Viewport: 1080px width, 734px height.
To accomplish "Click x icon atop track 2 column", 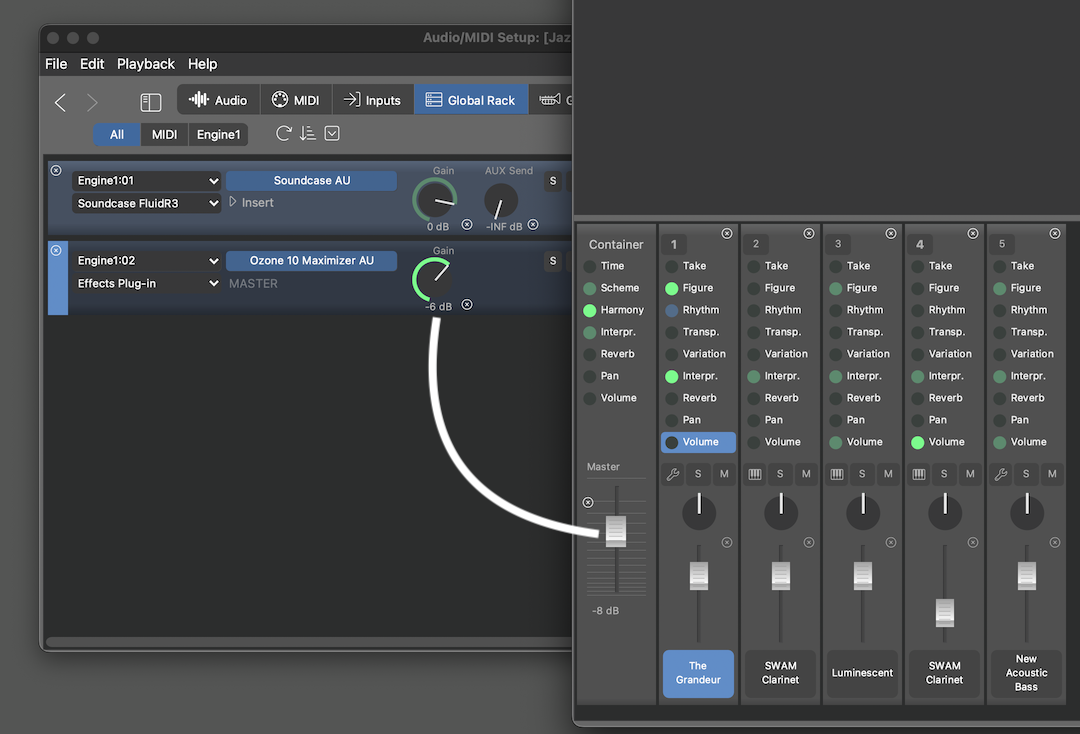I will pyautogui.click(x=809, y=233).
